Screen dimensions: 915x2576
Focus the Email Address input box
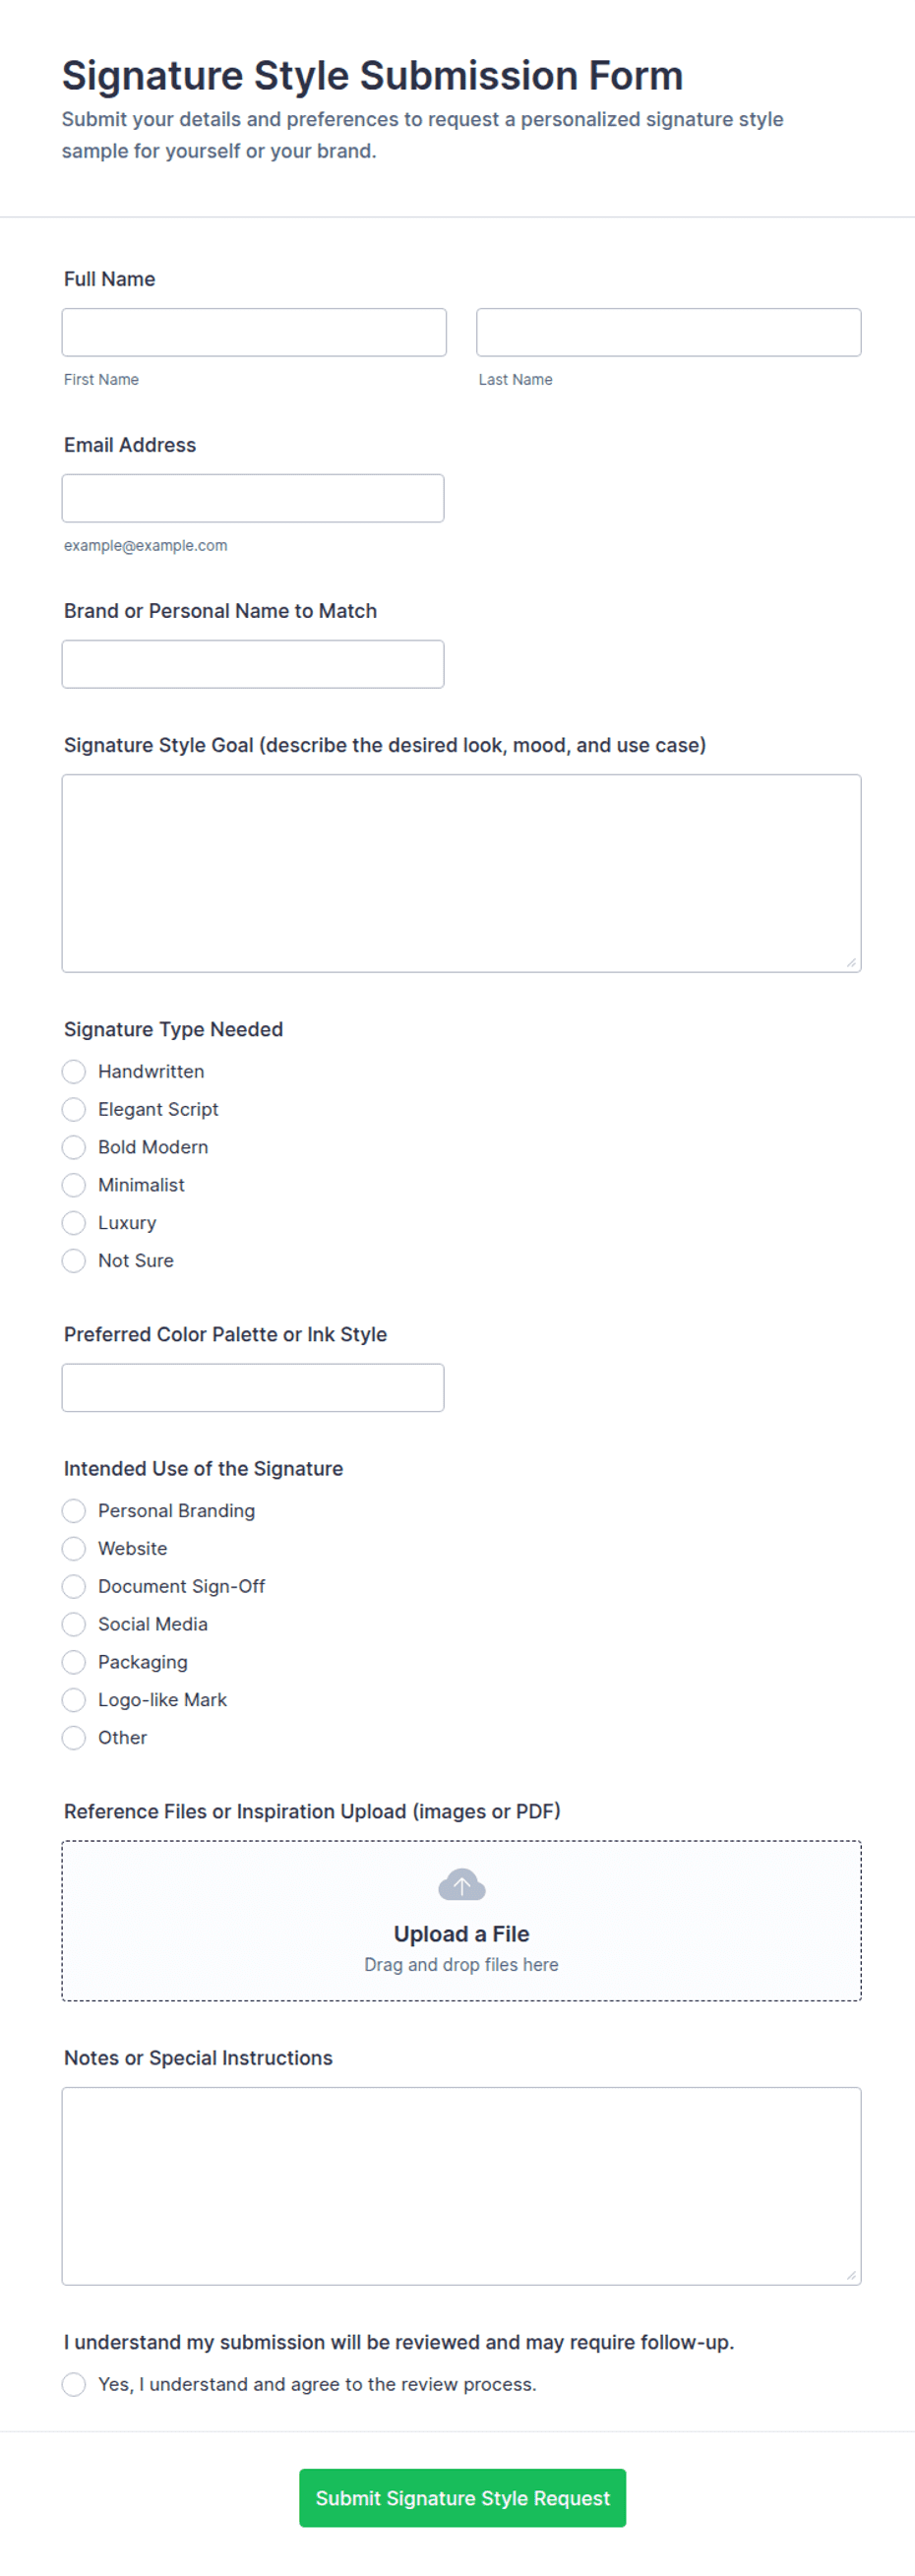coord(253,498)
